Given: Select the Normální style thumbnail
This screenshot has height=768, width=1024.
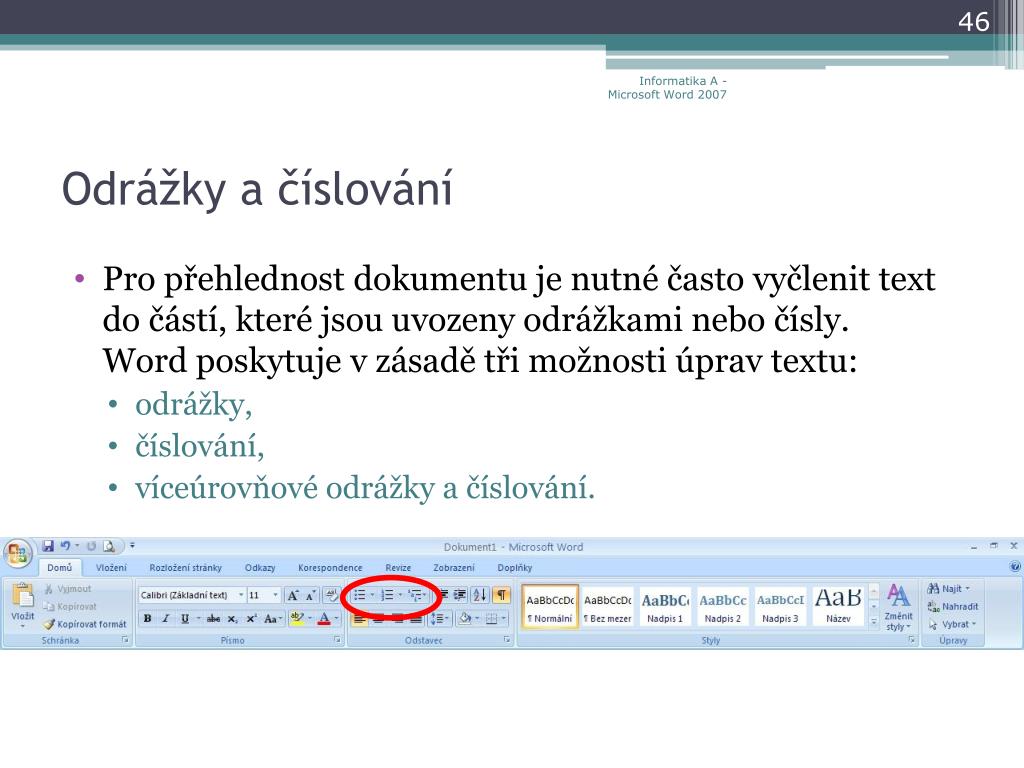Looking at the screenshot, I should [550, 607].
